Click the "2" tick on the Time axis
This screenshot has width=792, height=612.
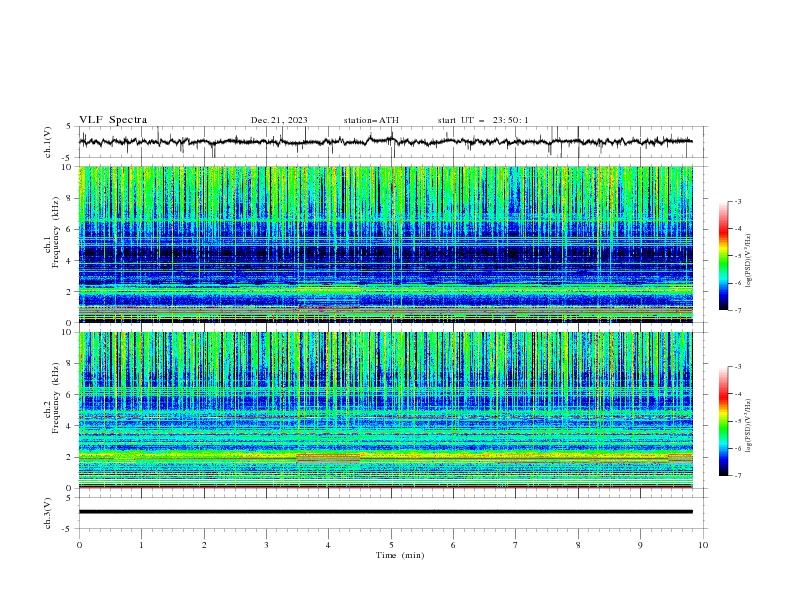tap(204, 545)
